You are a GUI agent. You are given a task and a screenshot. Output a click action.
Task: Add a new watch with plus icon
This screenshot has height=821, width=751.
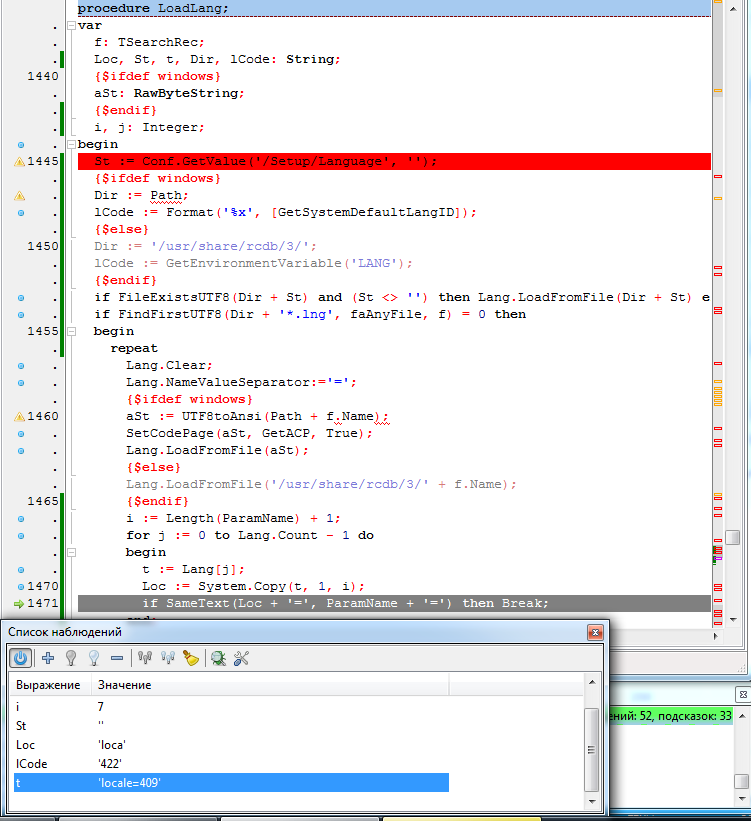[48, 657]
